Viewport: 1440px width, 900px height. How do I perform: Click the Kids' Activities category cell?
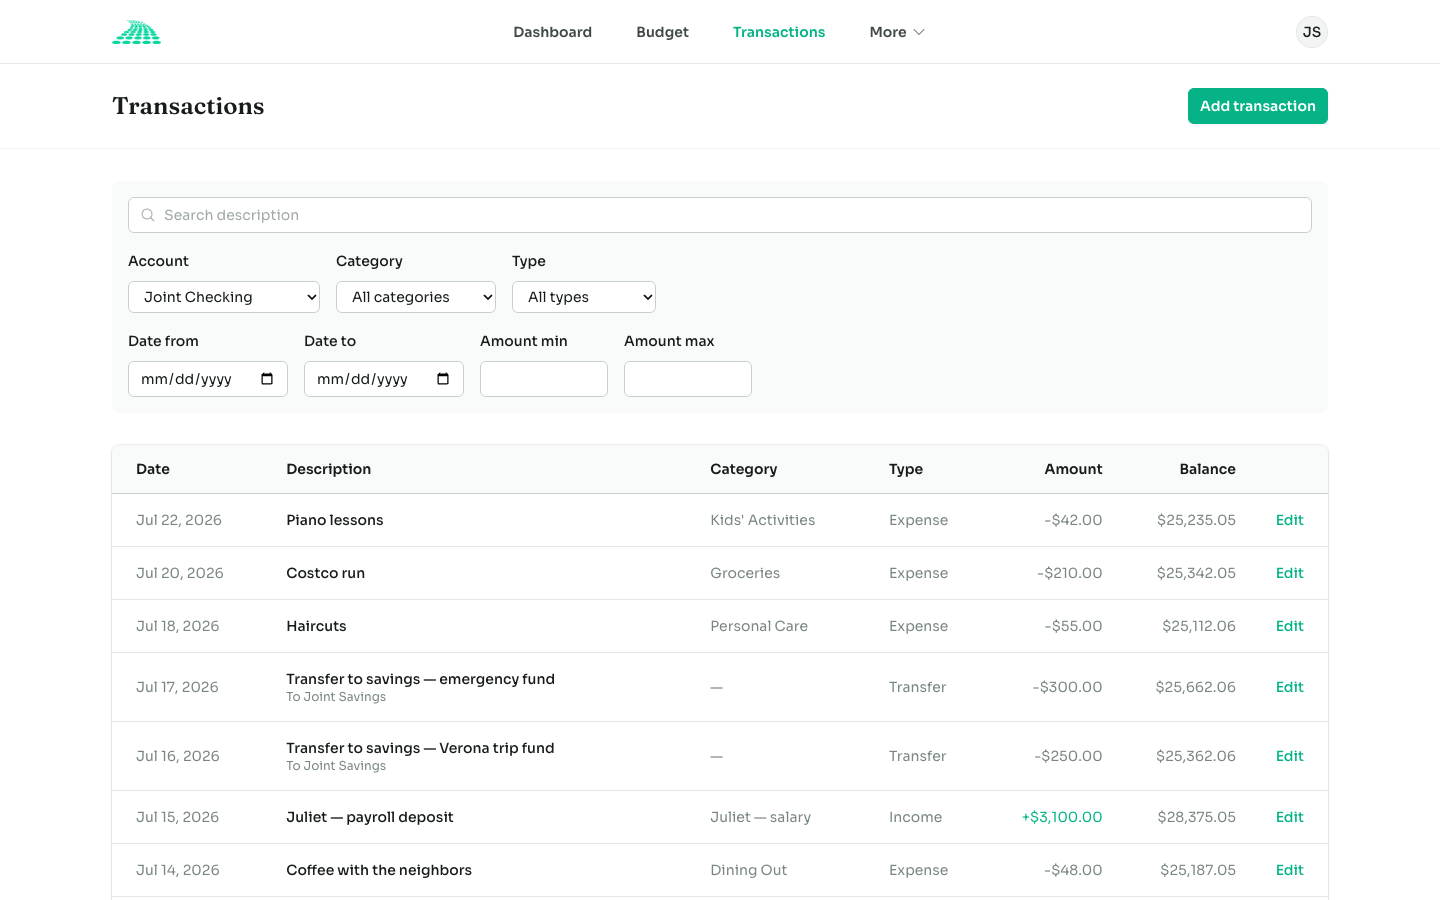point(763,520)
